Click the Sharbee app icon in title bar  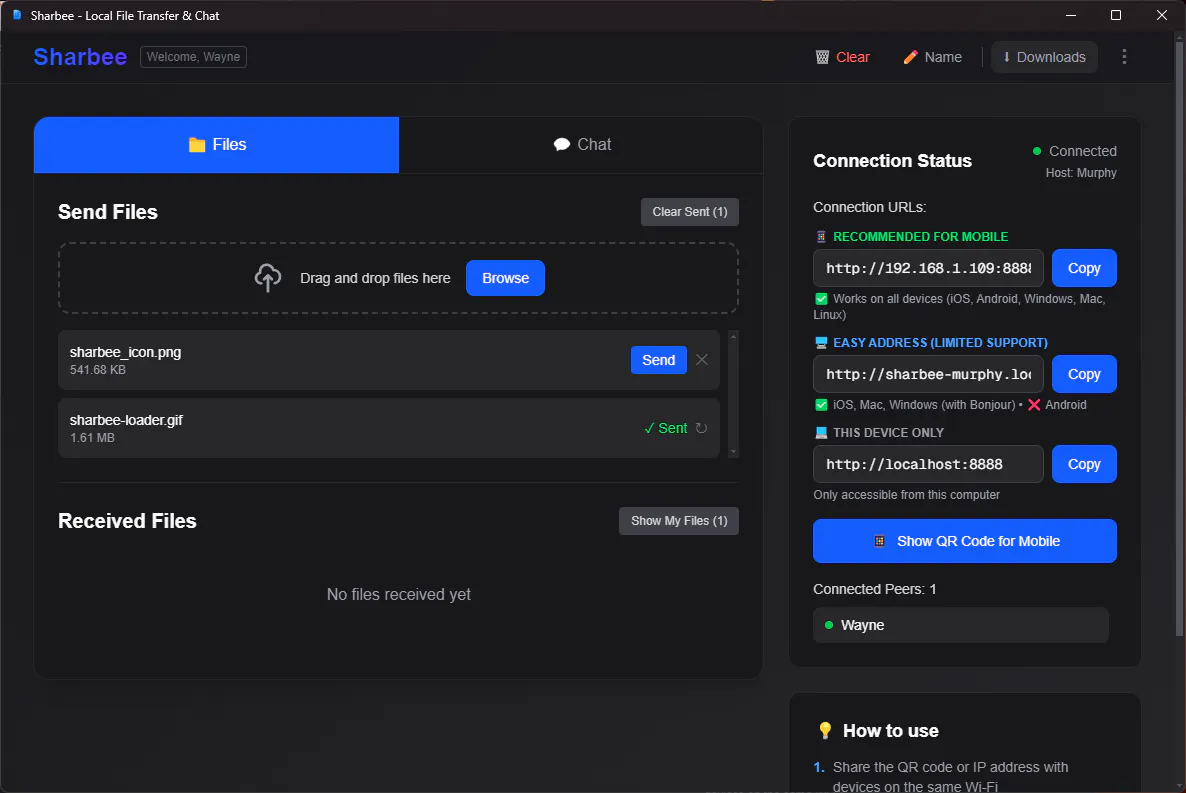17,15
